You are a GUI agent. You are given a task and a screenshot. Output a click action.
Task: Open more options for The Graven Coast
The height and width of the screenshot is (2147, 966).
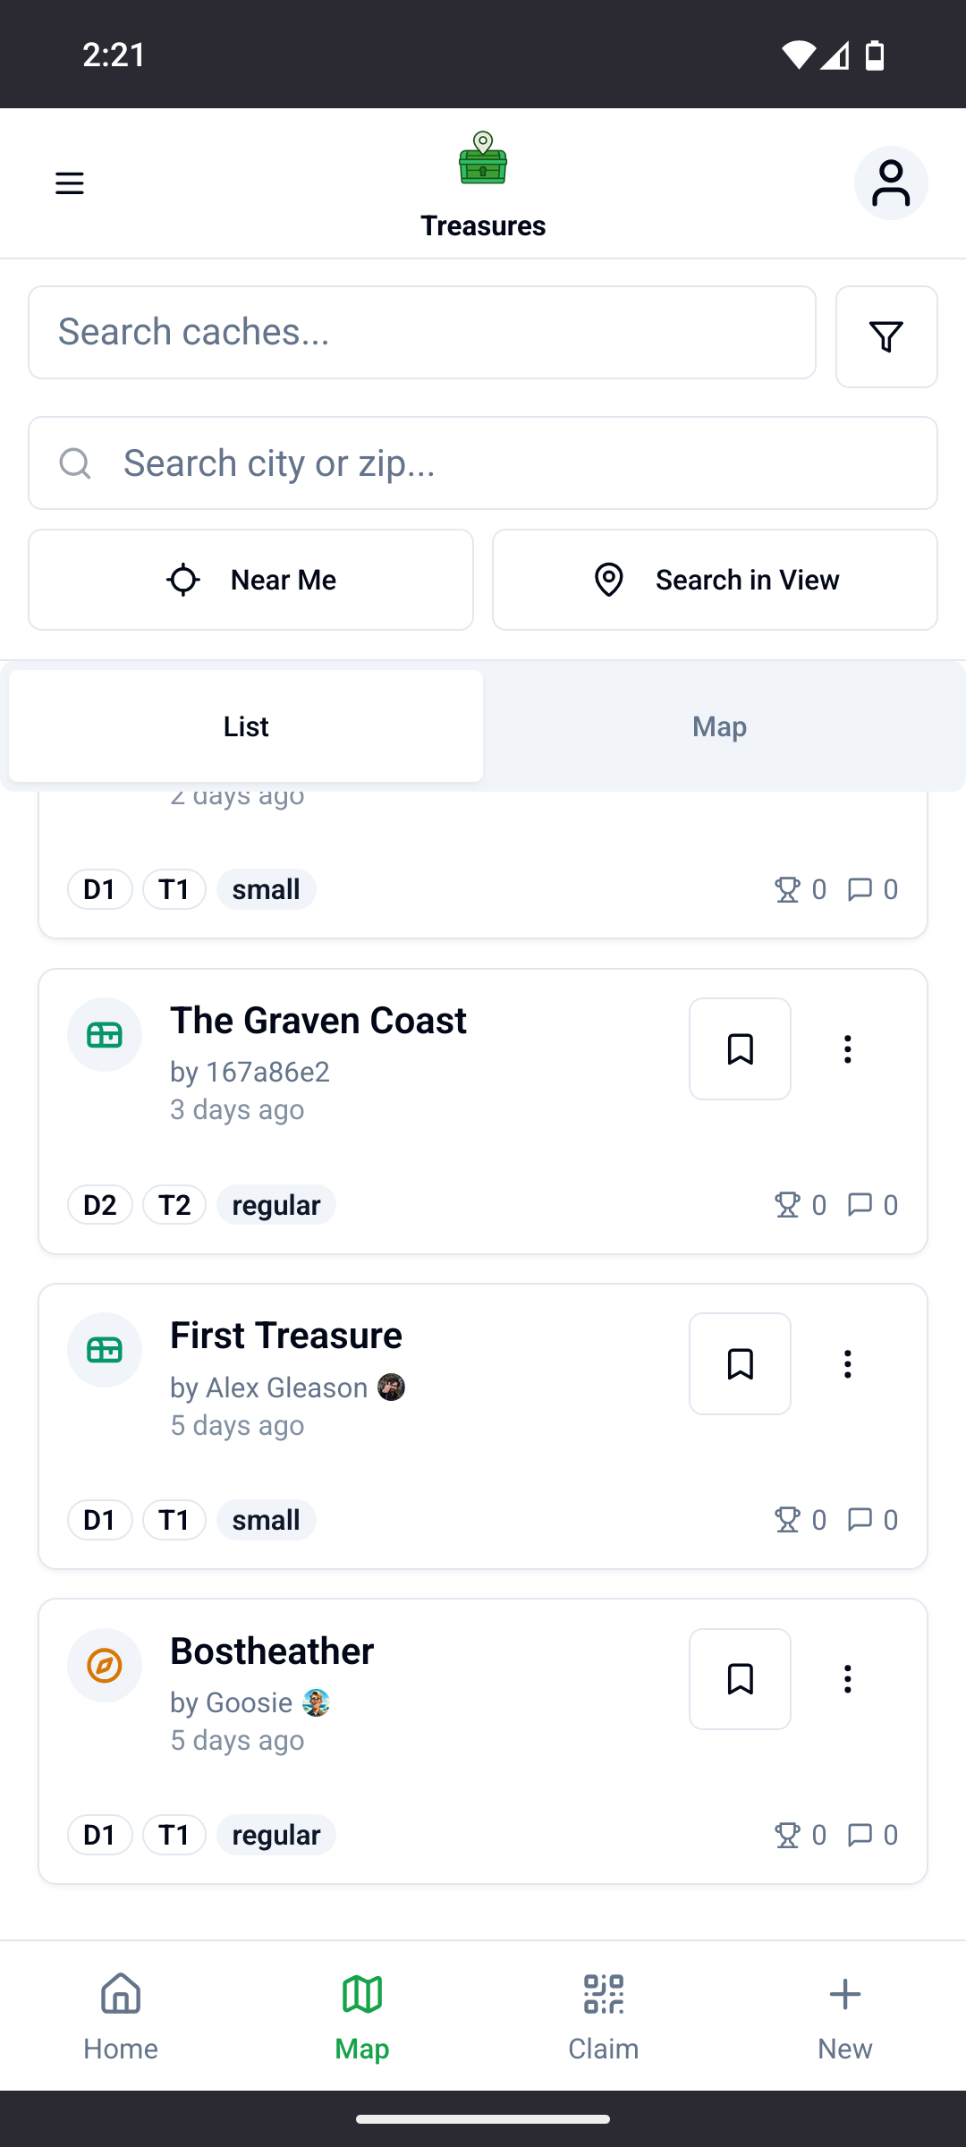(x=847, y=1049)
